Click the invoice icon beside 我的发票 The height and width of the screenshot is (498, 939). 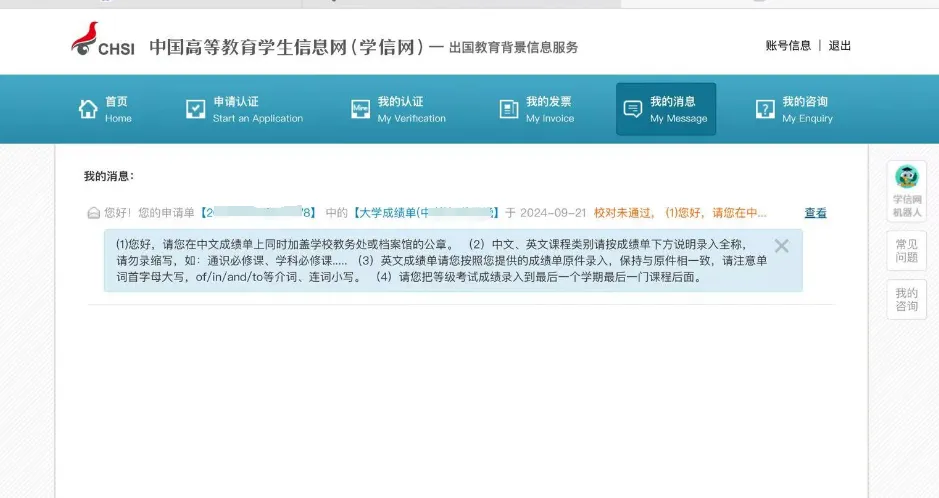[509, 109]
